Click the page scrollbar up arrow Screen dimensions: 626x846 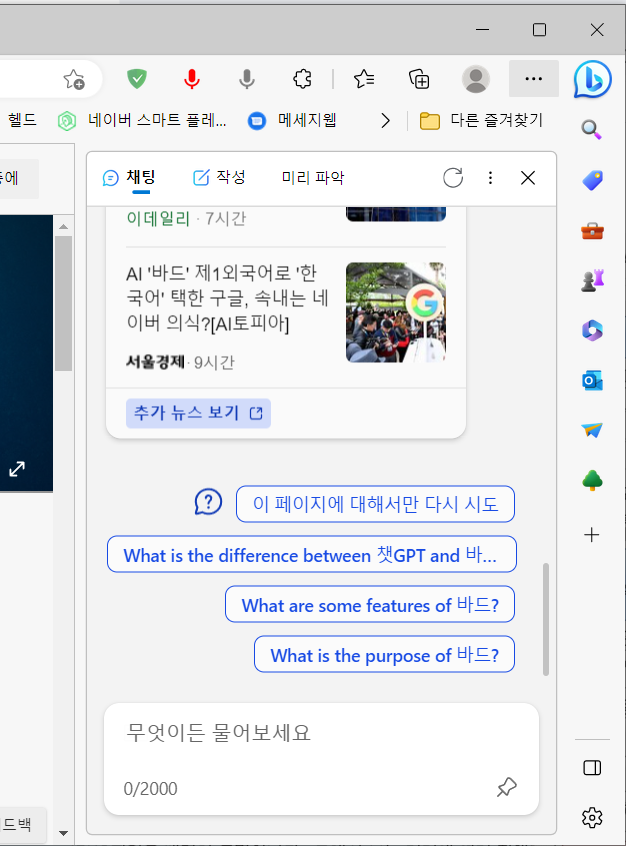click(x=64, y=227)
